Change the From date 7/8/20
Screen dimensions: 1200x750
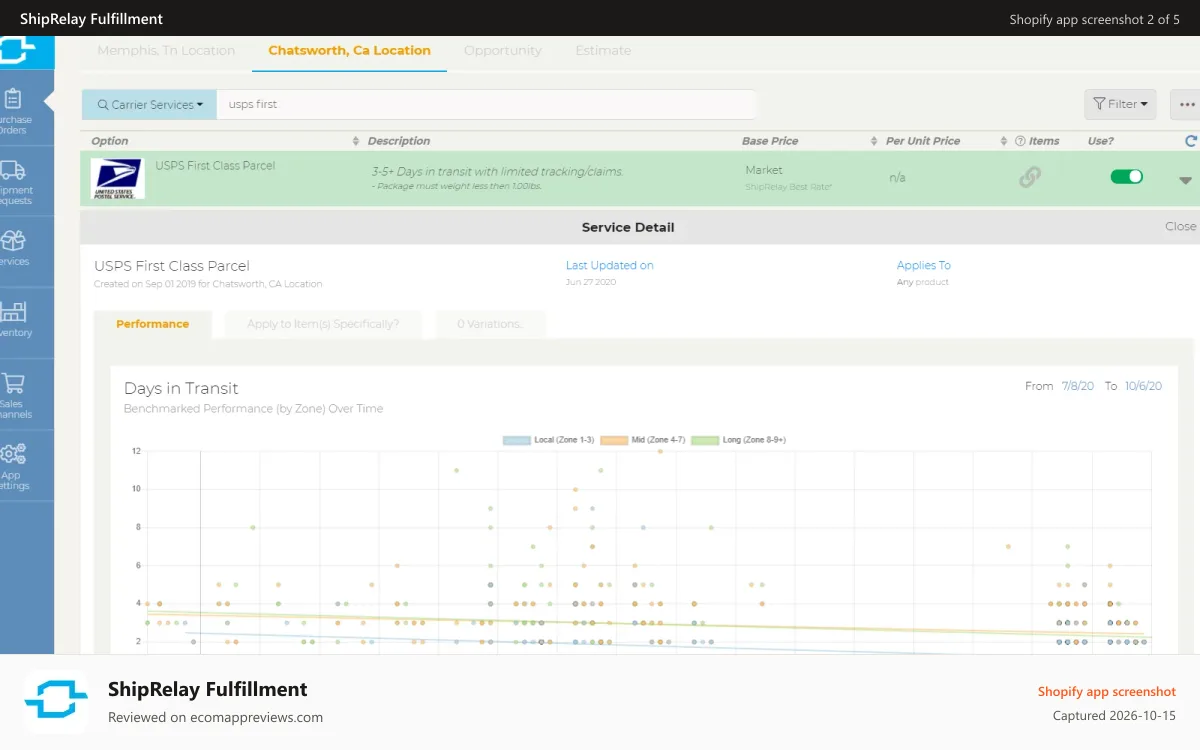click(1078, 386)
